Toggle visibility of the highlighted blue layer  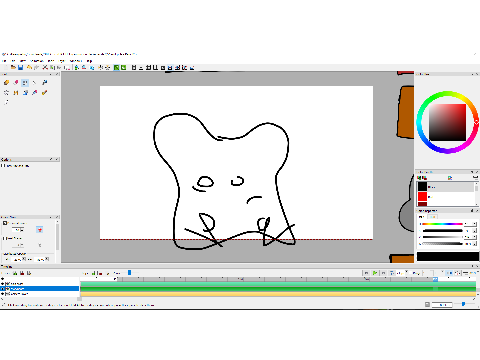[x=3, y=289]
